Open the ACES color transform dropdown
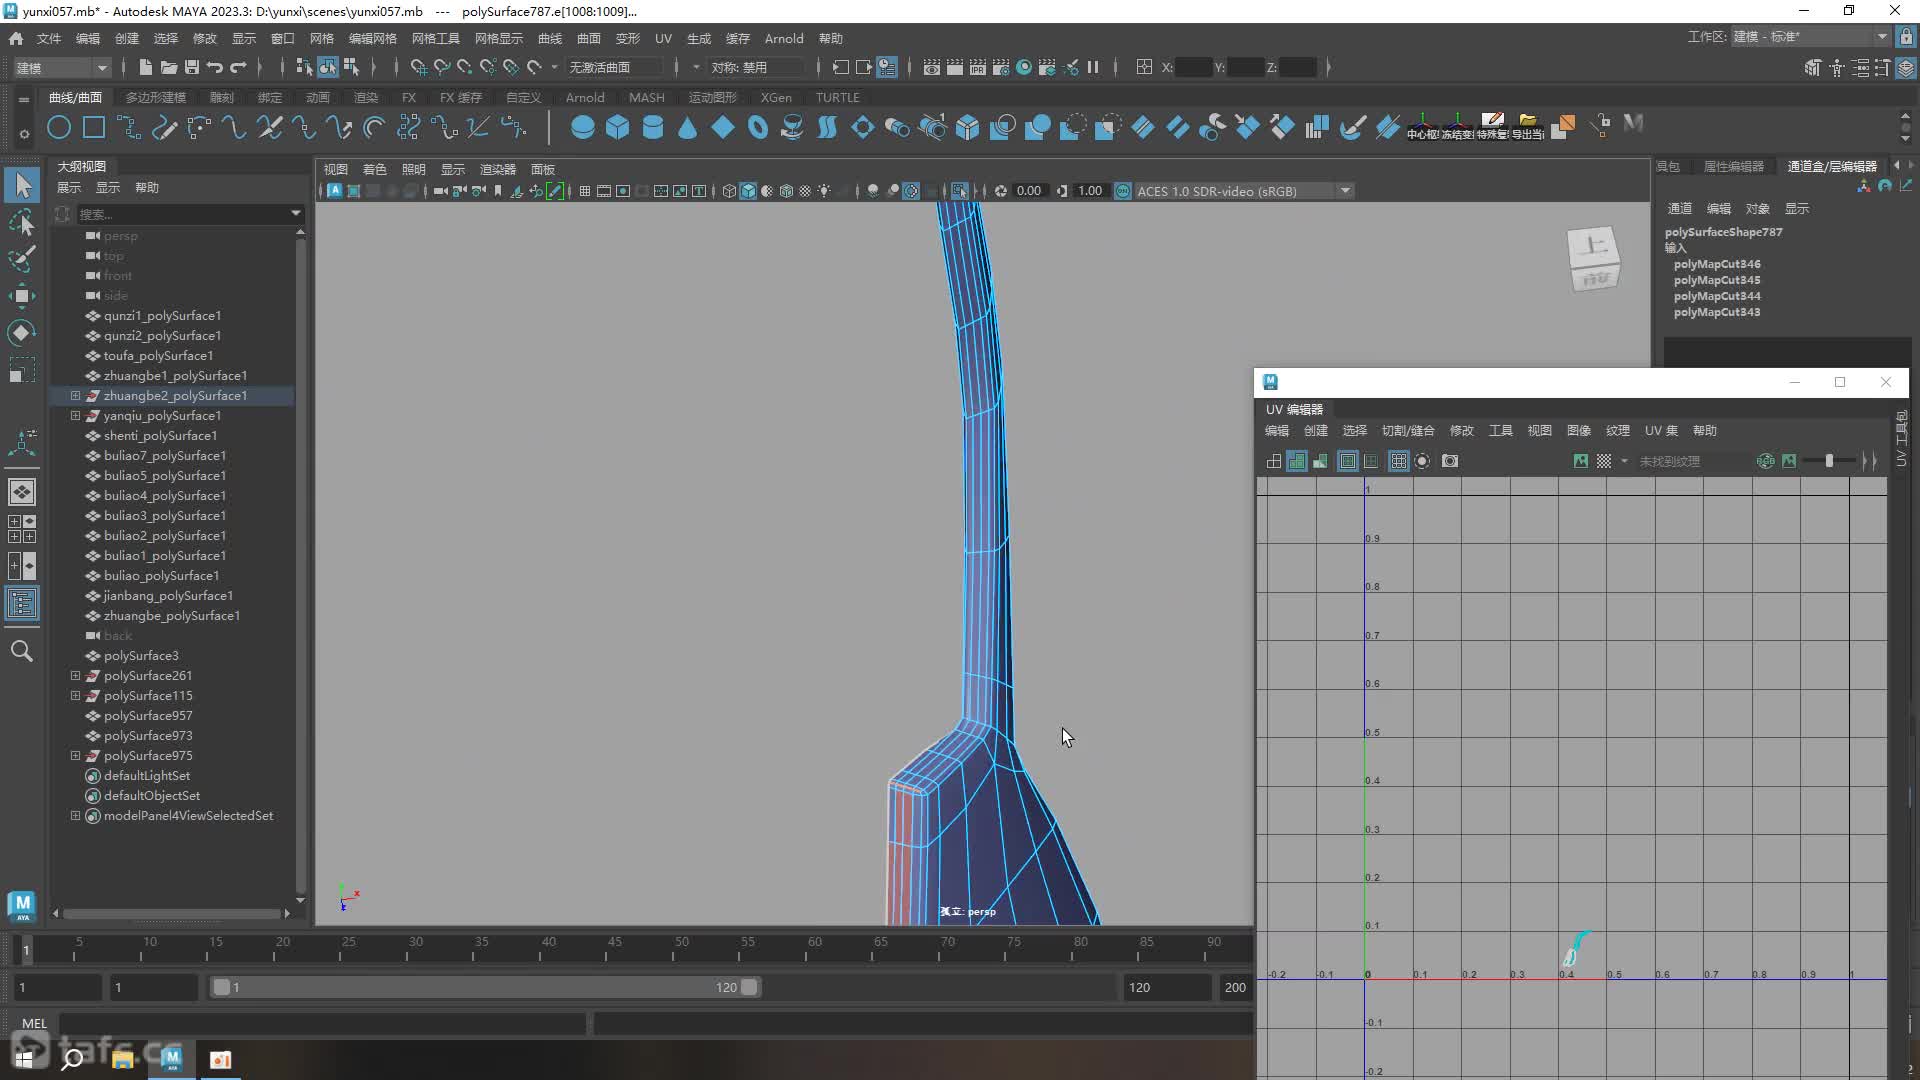This screenshot has height=1080, width=1920. point(1345,191)
